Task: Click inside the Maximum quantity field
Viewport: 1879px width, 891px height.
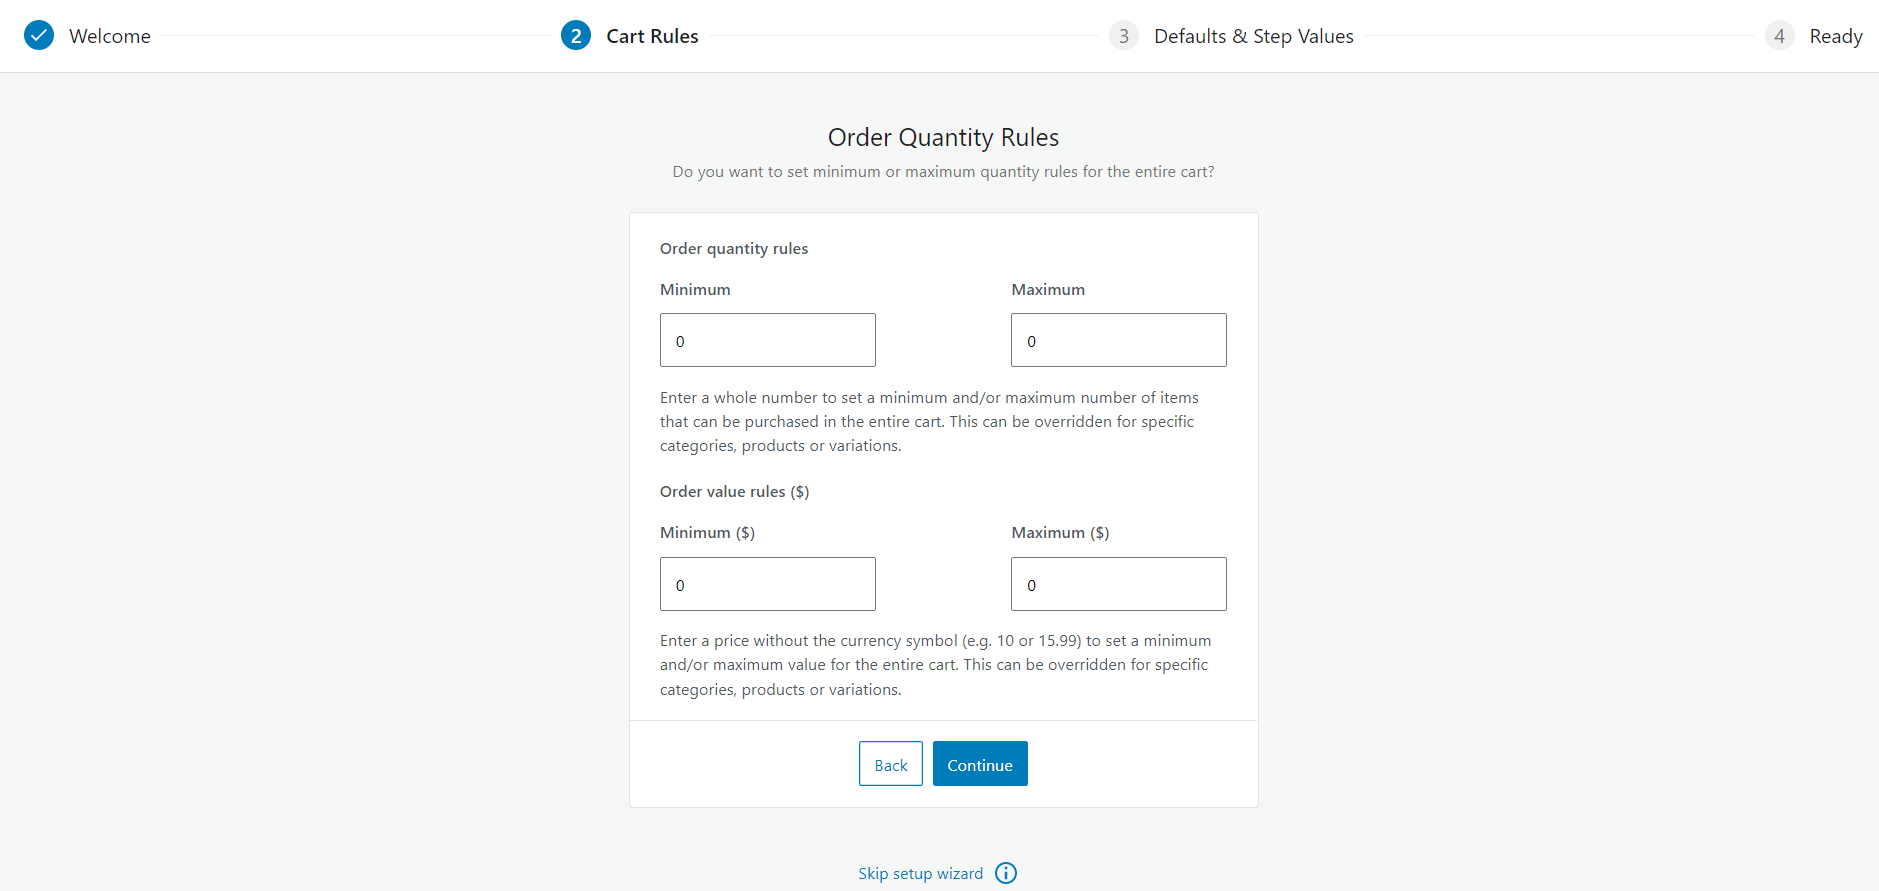Action: coord(1118,340)
